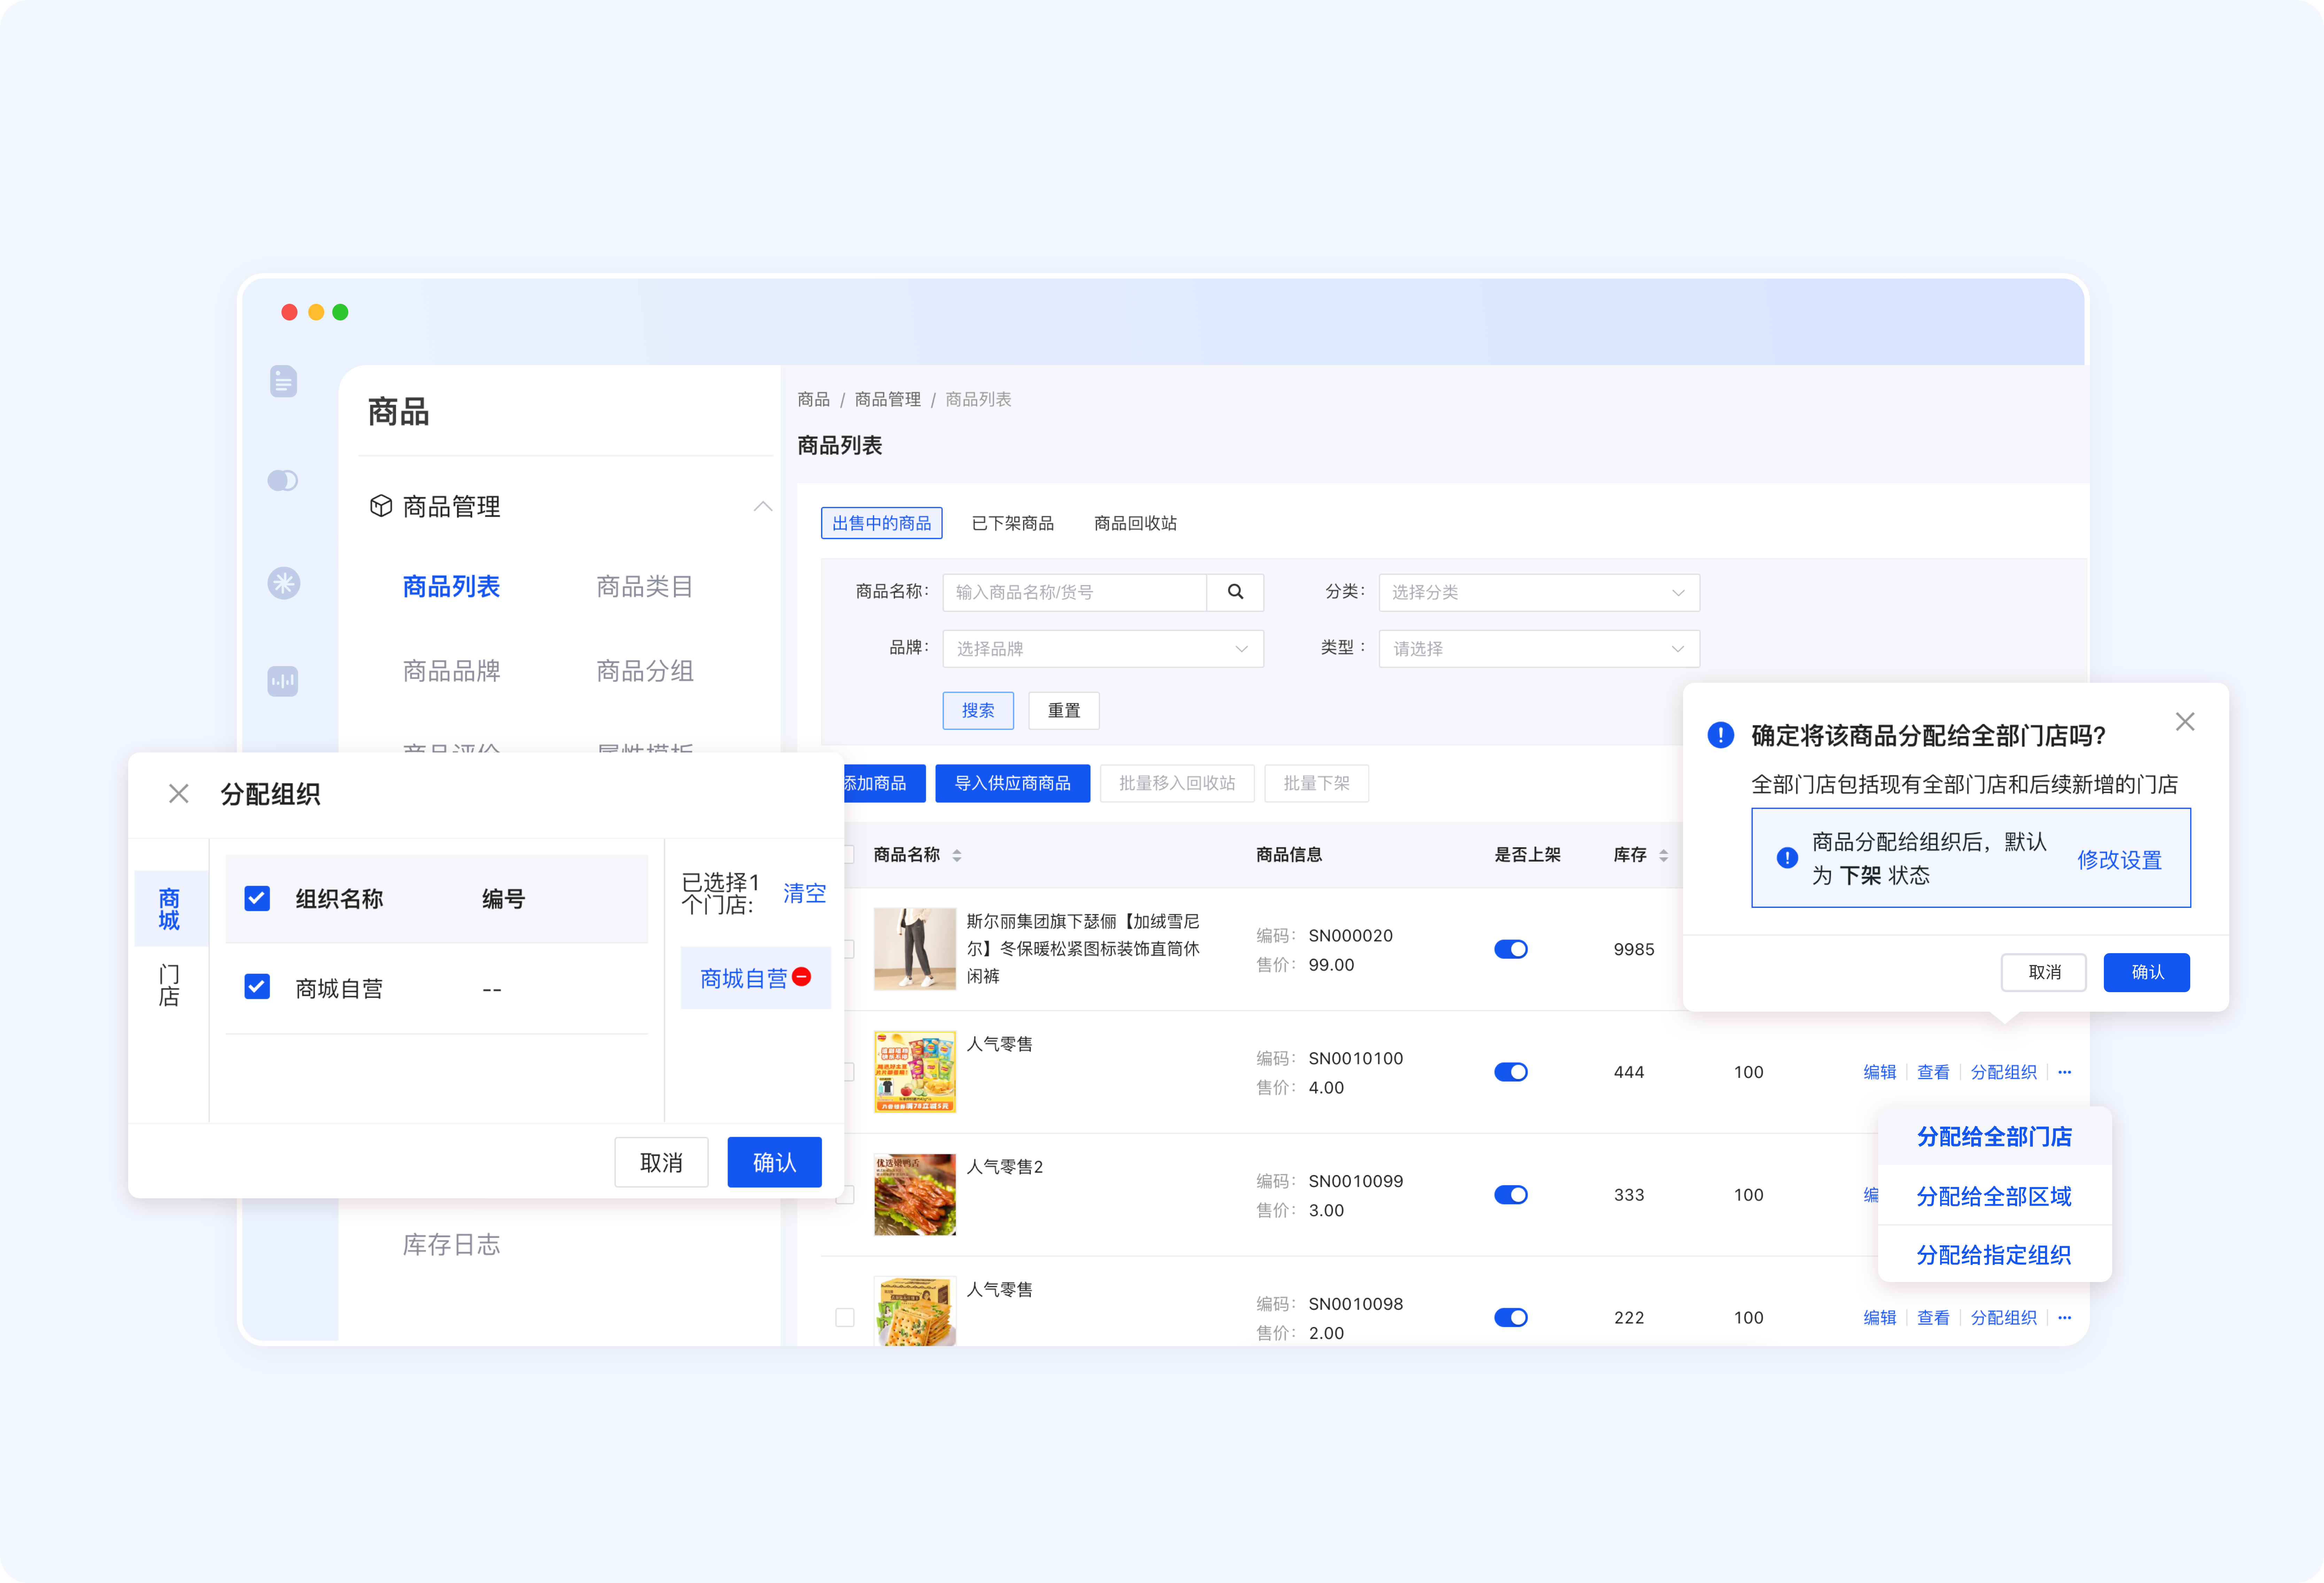Image resolution: width=2324 pixels, height=1583 pixels.
Task: Open 商品分组 in the side menu
Action: (645, 671)
